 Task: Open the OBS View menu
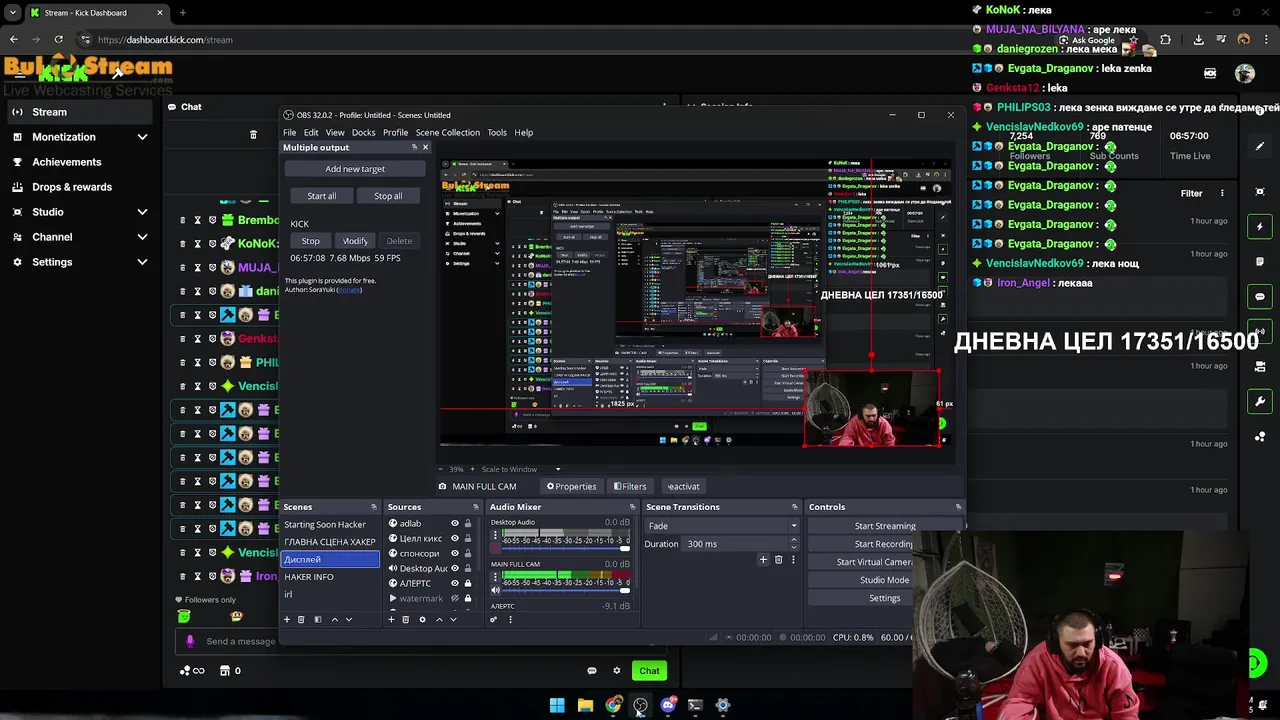[335, 132]
